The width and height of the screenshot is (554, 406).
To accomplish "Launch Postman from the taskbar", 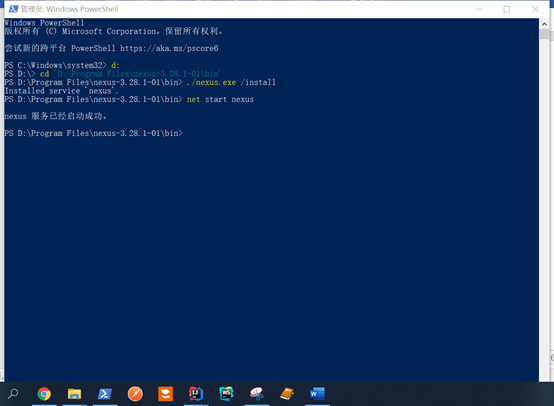I will click(135, 394).
